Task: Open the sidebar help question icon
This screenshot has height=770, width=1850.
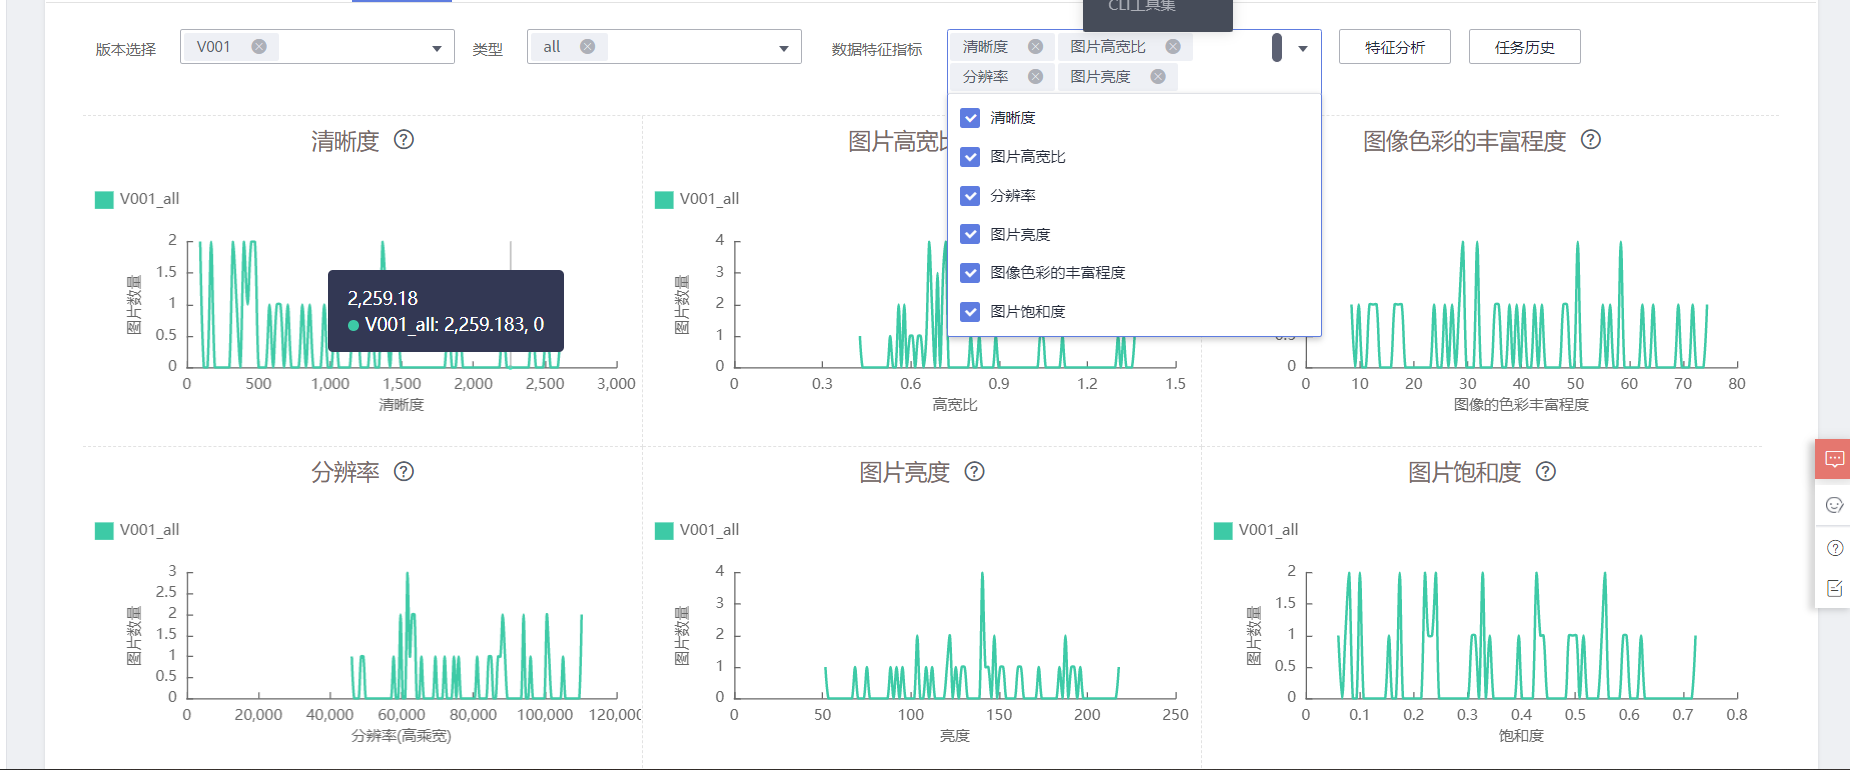Action: [1834, 548]
